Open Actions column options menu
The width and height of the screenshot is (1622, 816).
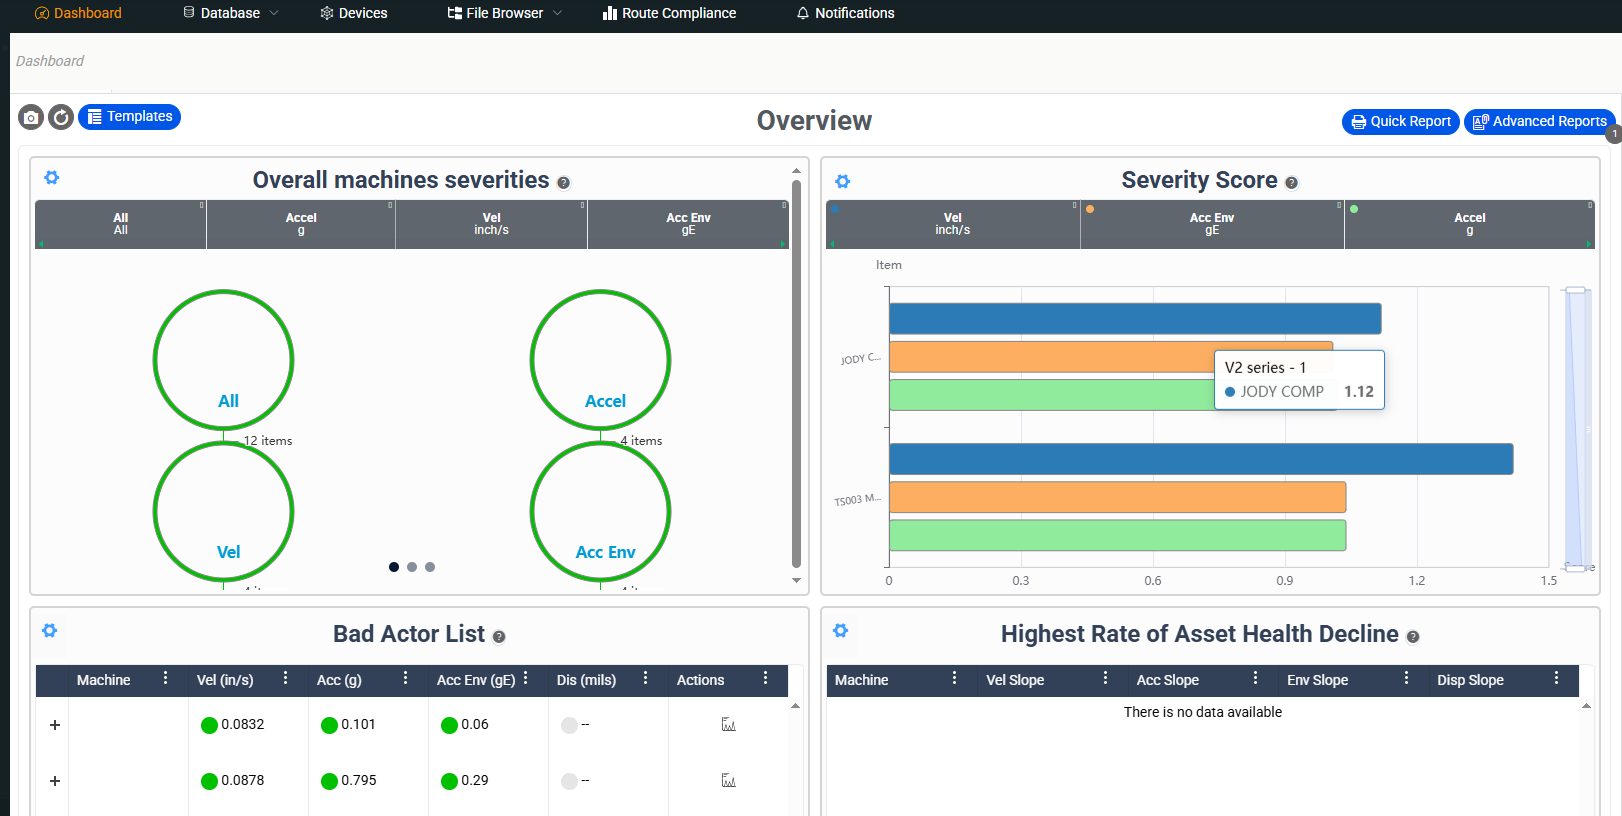[x=765, y=678]
